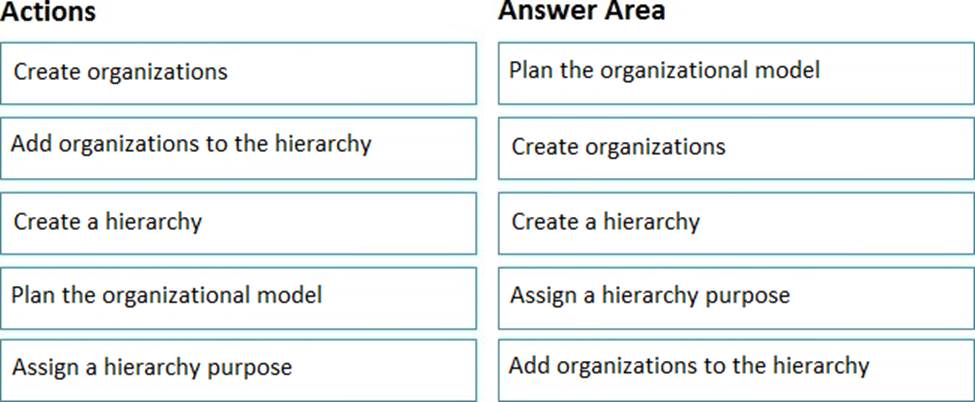
Task: Pick 'Create a hierarchy' in the Actions column
Action: (x=238, y=222)
